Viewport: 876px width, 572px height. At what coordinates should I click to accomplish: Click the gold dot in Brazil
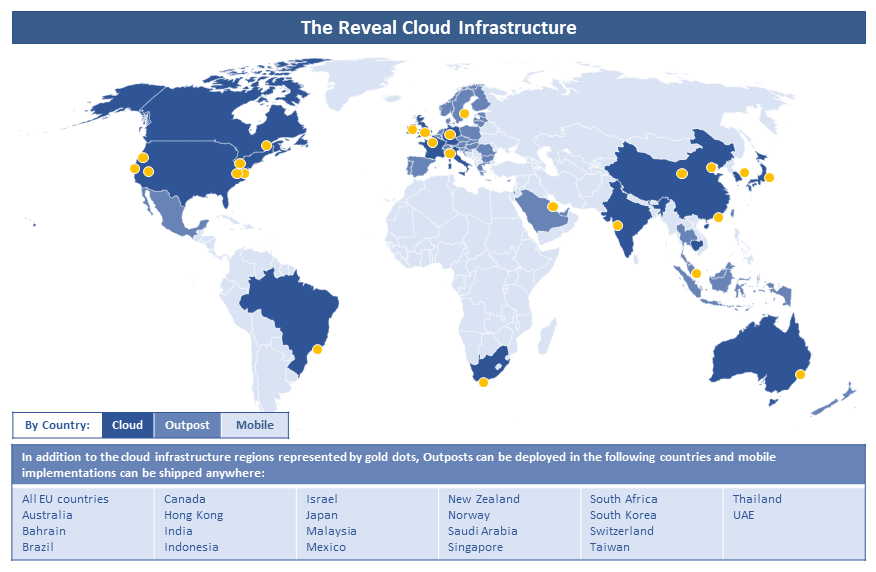point(317,349)
